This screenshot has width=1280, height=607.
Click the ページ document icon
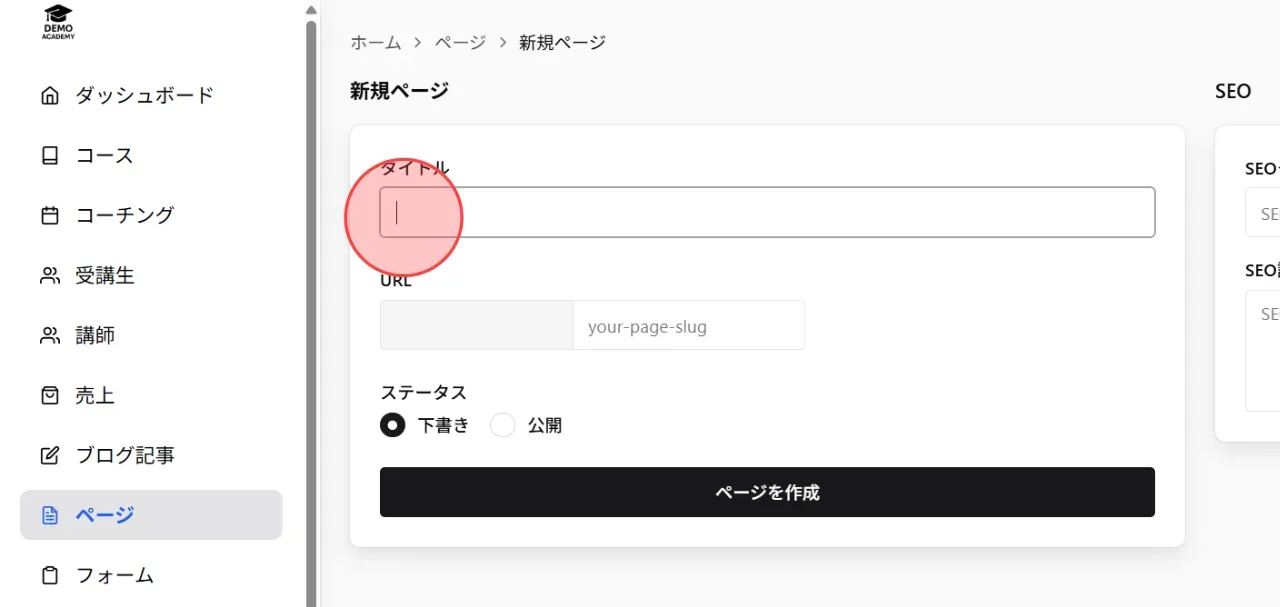(x=50, y=516)
